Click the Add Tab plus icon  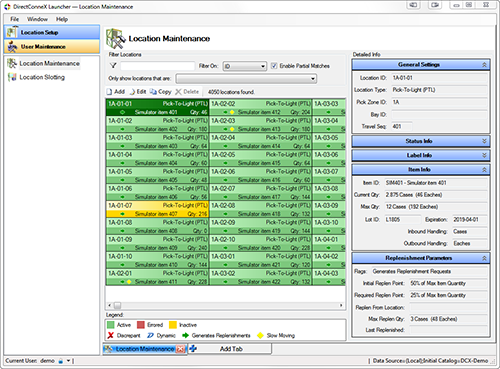(x=193, y=349)
